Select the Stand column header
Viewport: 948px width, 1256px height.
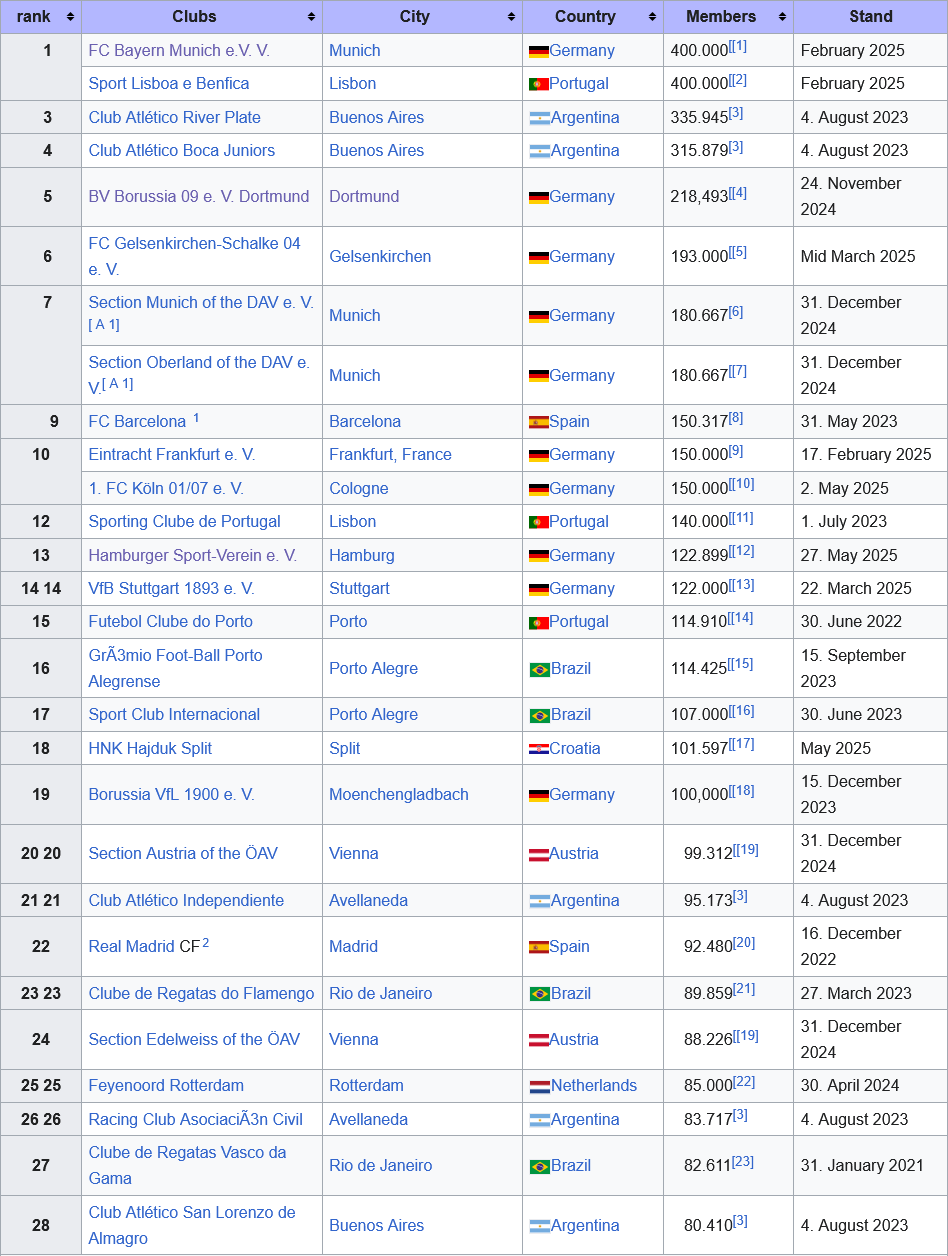tap(870, 17)
